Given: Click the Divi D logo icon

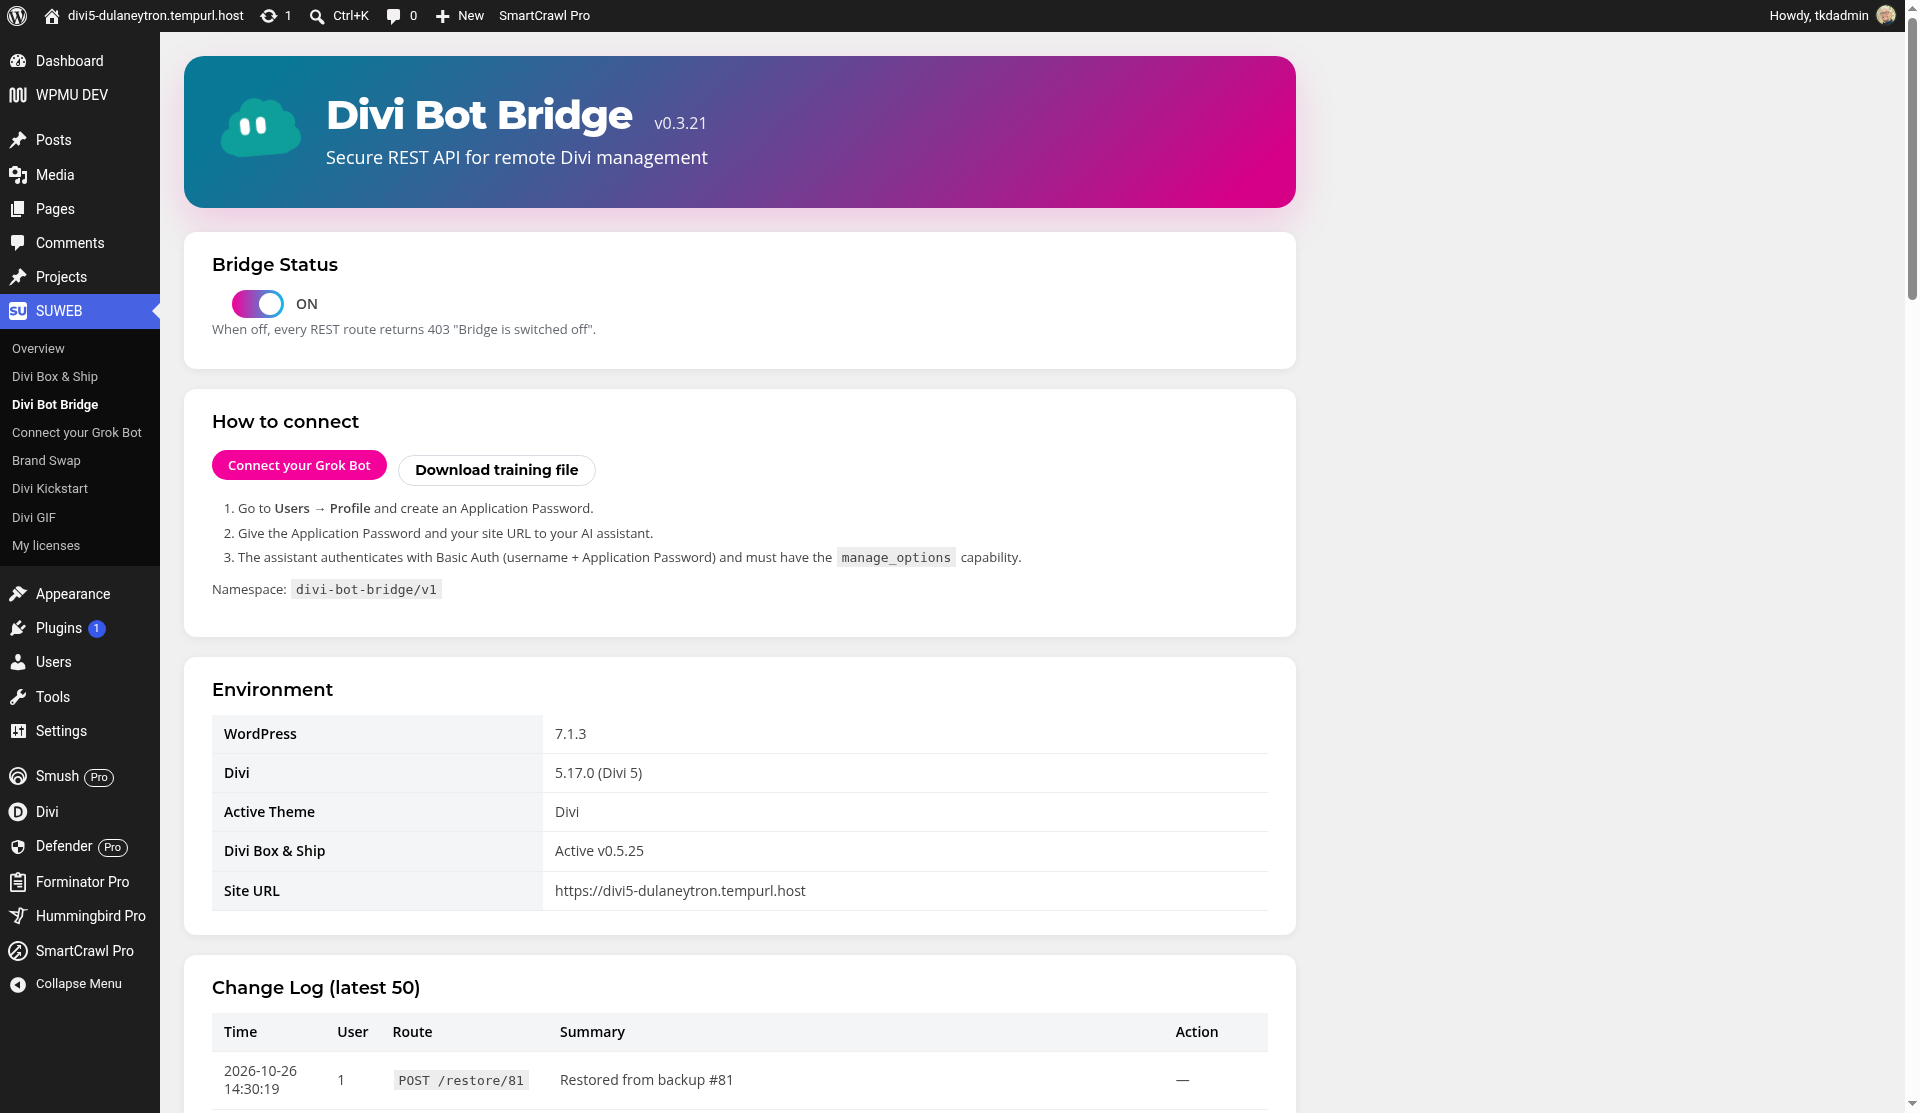Looking at the screenshot, I should 18,812.
